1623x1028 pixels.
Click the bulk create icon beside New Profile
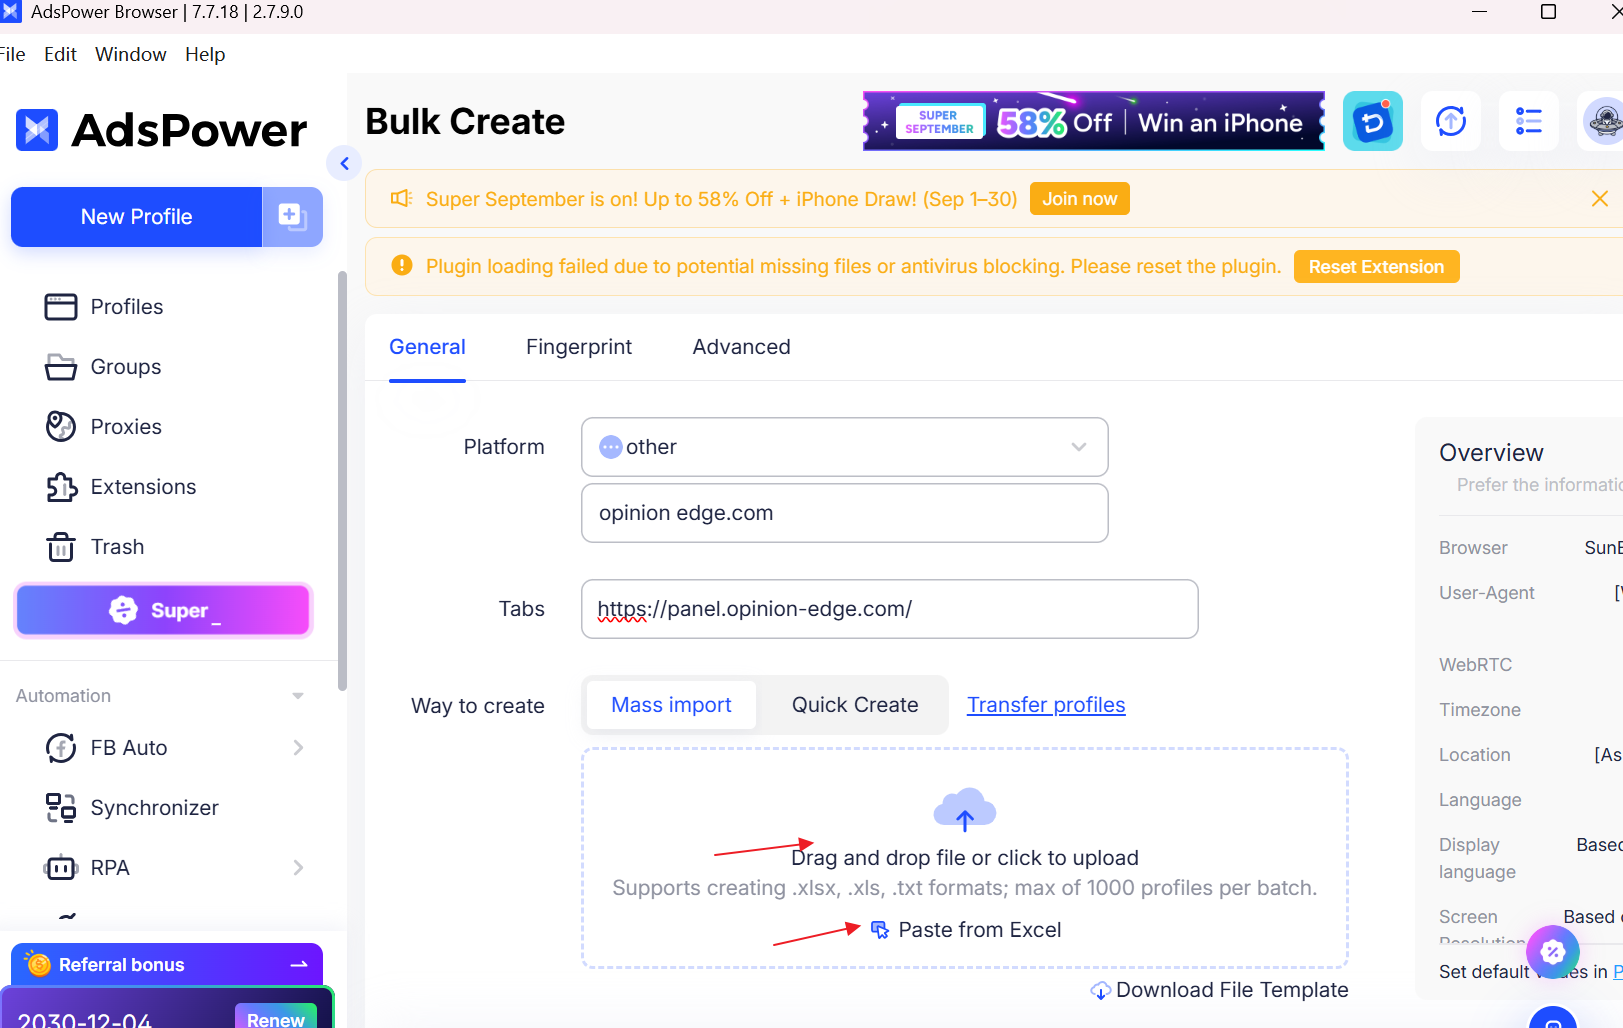tap(292, 216)
